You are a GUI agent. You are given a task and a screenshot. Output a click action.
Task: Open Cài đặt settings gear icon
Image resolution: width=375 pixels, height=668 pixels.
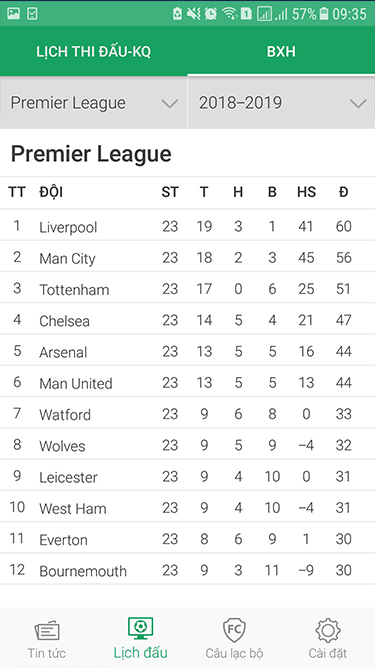328,631
